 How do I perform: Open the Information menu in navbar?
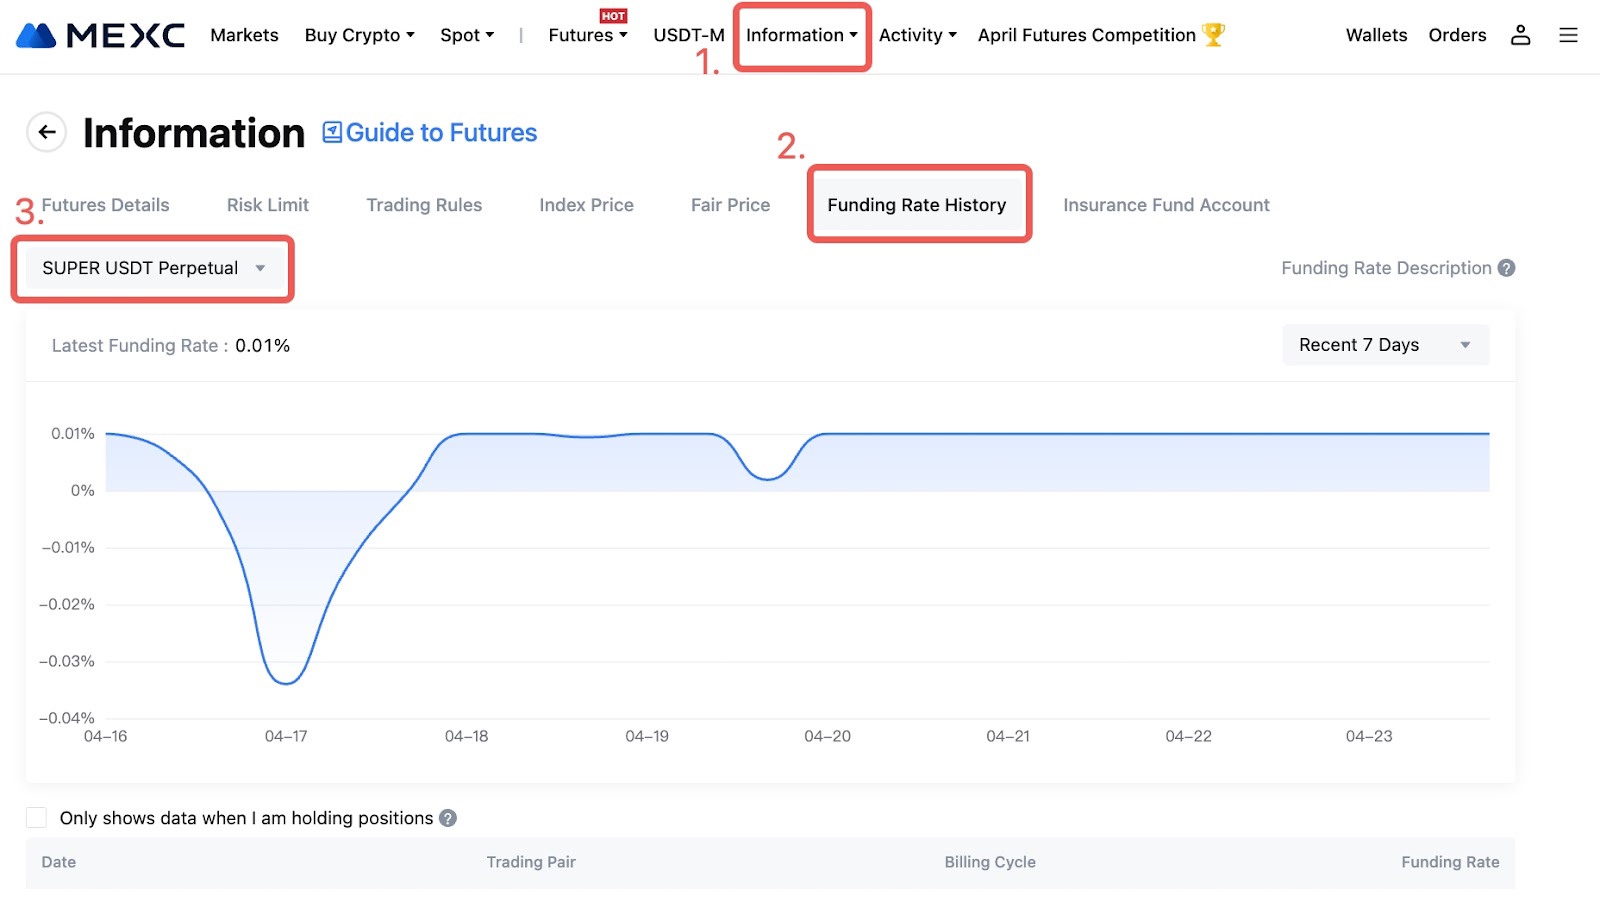pyautogui.click(x=801, y=36)
